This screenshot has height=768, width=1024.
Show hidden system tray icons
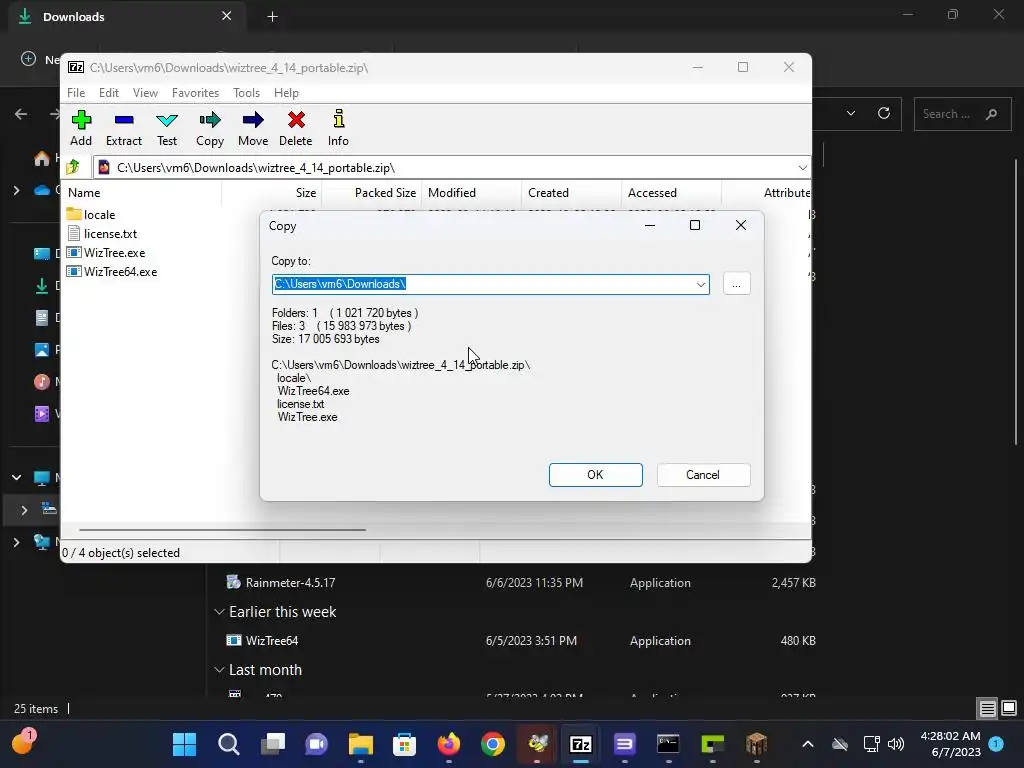807,744
